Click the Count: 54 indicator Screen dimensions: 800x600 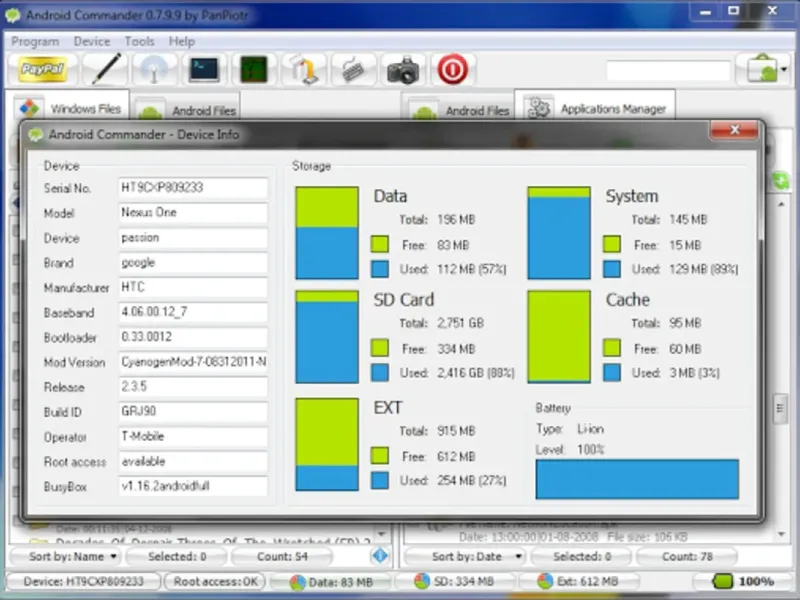click(282, 556)
